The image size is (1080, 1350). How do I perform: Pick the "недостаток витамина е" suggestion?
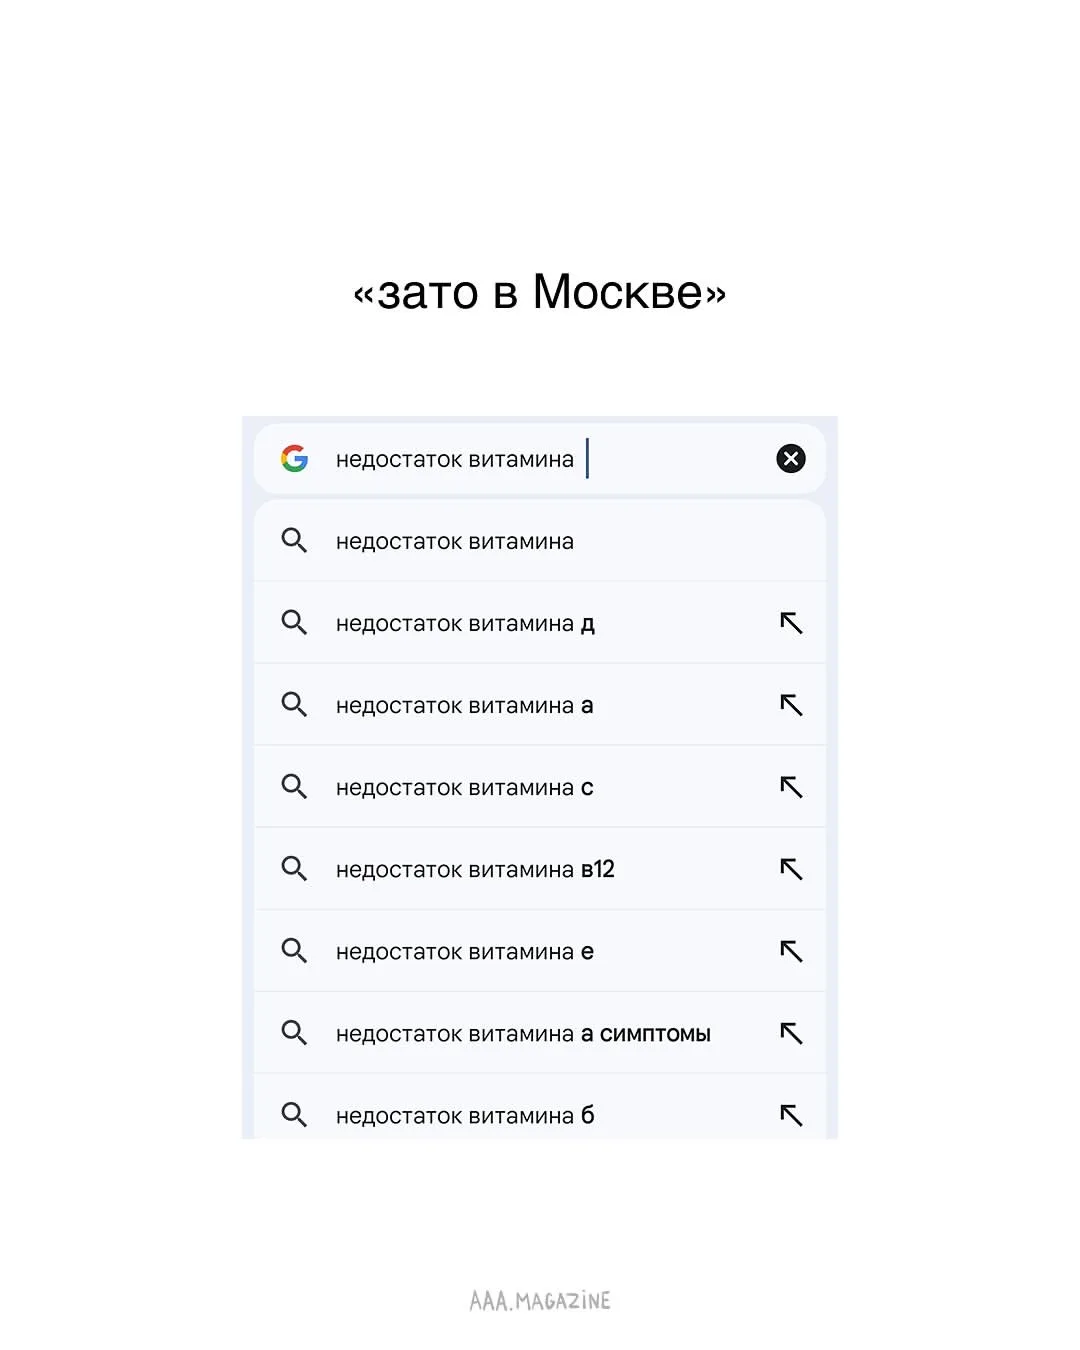click(465, 952)
